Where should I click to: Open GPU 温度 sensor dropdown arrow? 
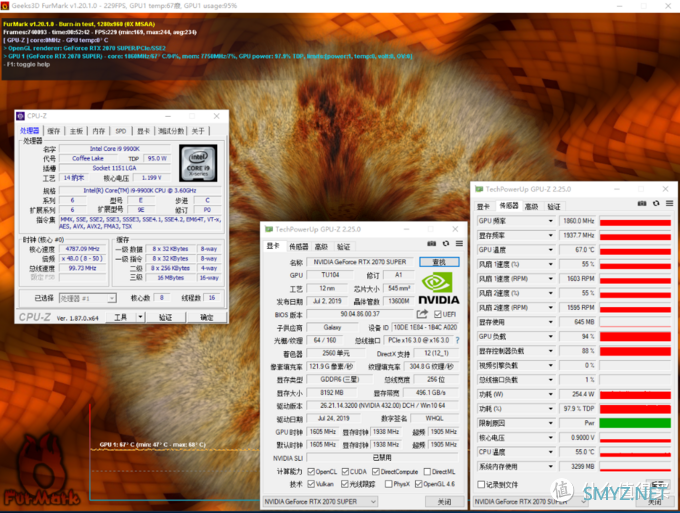(550, 250)
